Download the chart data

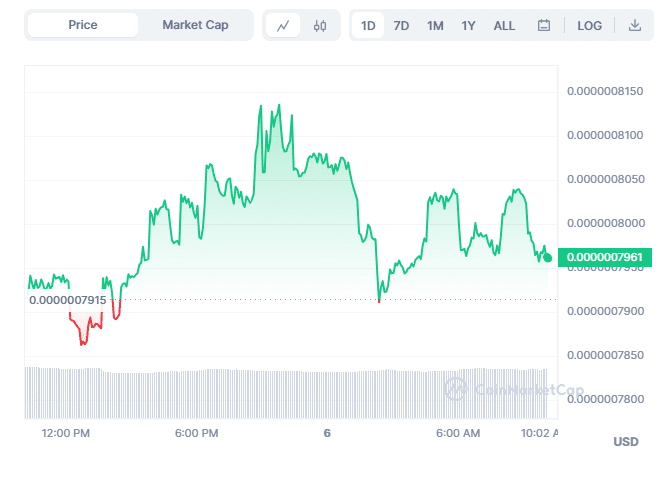tap(634, 26)
